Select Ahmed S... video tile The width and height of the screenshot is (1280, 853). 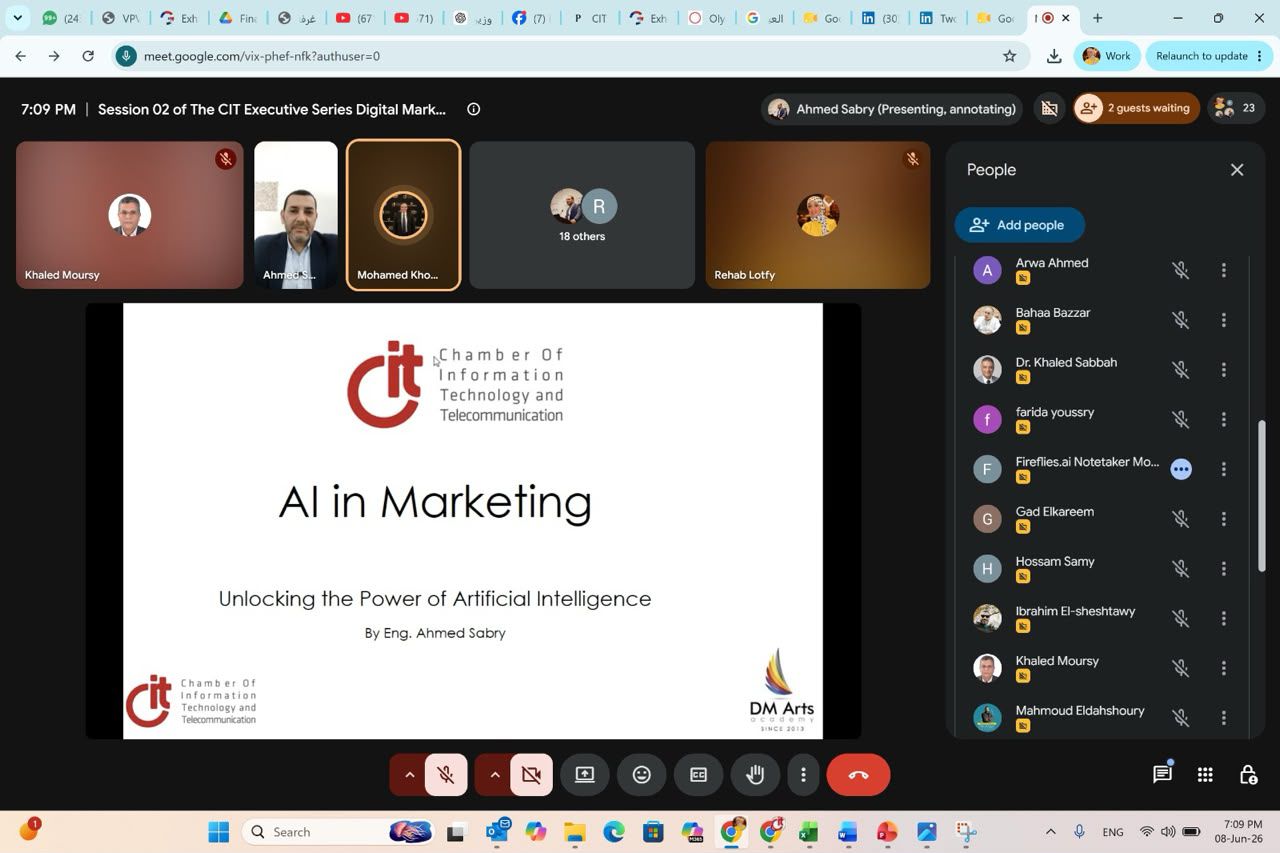pyautogui.click(x=296, y=215)
